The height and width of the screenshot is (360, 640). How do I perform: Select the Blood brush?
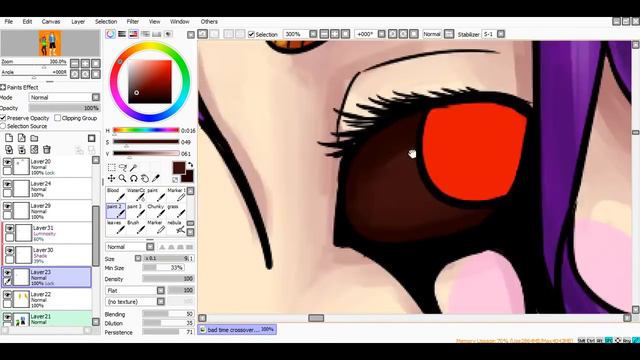tap(116, 195)
